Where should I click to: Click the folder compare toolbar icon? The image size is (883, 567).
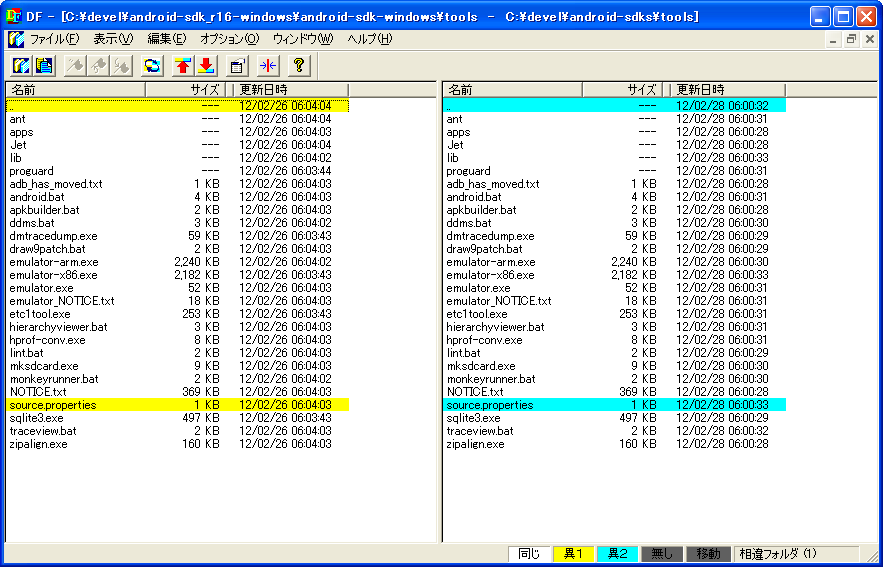point(21,66)
